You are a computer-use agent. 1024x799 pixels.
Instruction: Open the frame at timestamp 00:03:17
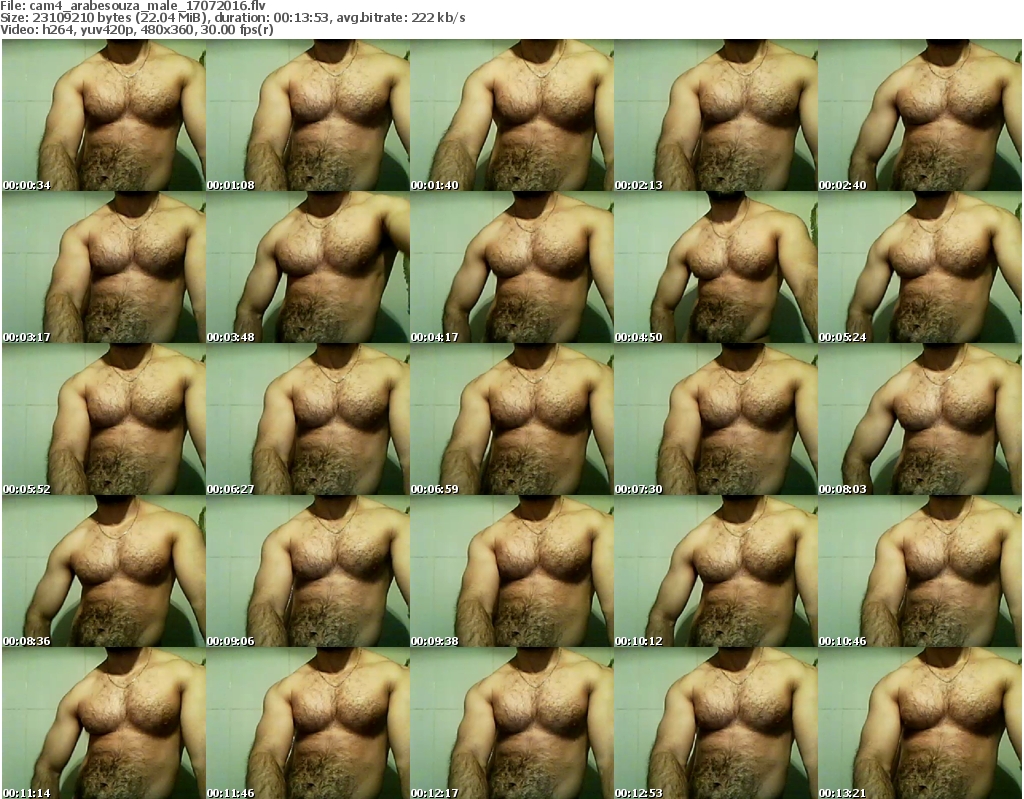click(x=104, y=267)
